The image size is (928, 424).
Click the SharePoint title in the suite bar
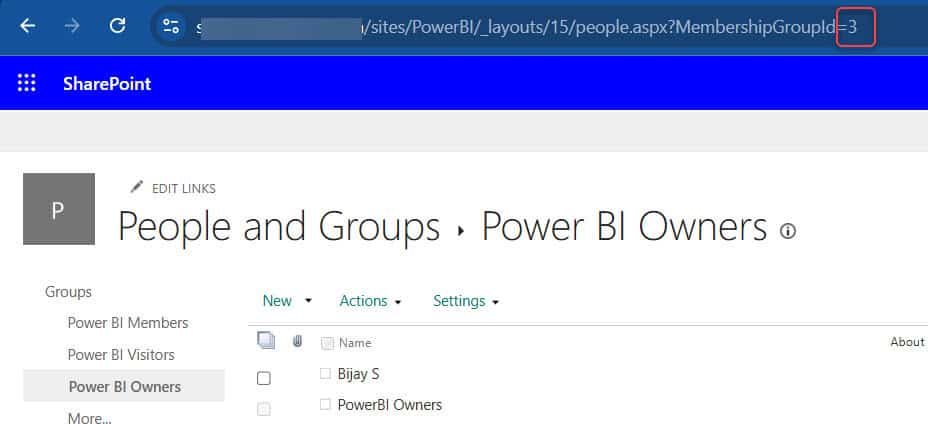click(107, 83)
